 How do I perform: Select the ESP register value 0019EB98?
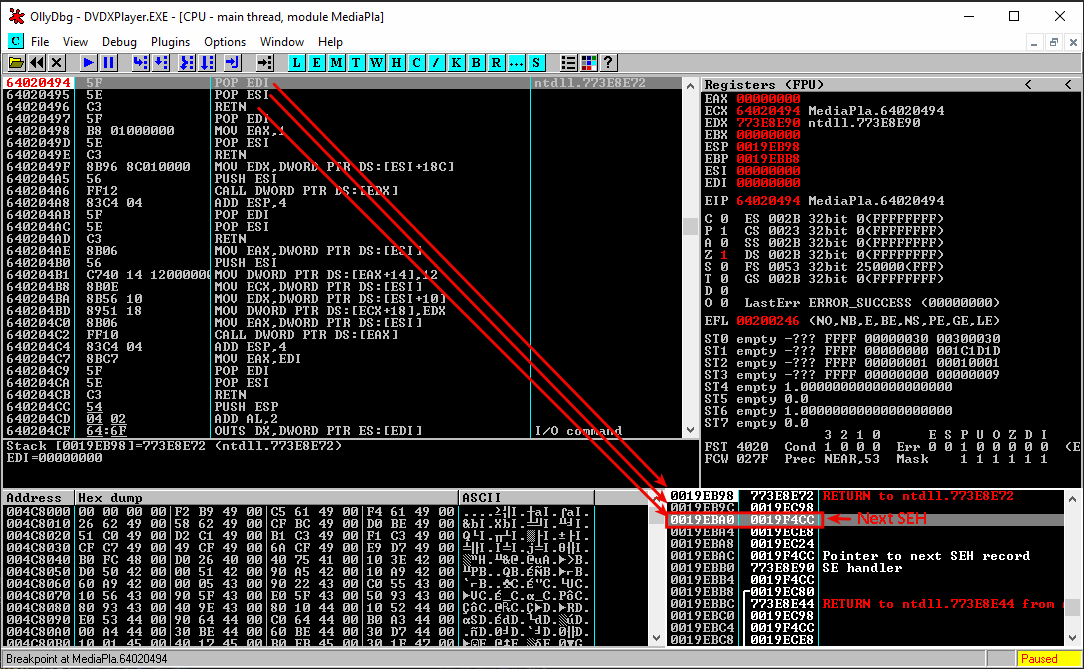768,147
